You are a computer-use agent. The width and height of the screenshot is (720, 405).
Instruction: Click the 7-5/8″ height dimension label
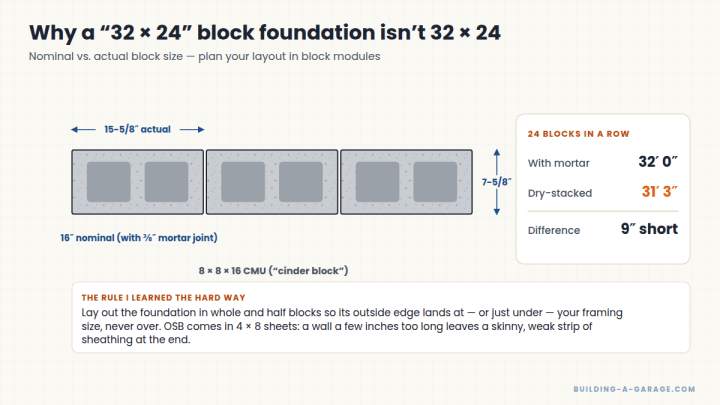pos(496,182)
